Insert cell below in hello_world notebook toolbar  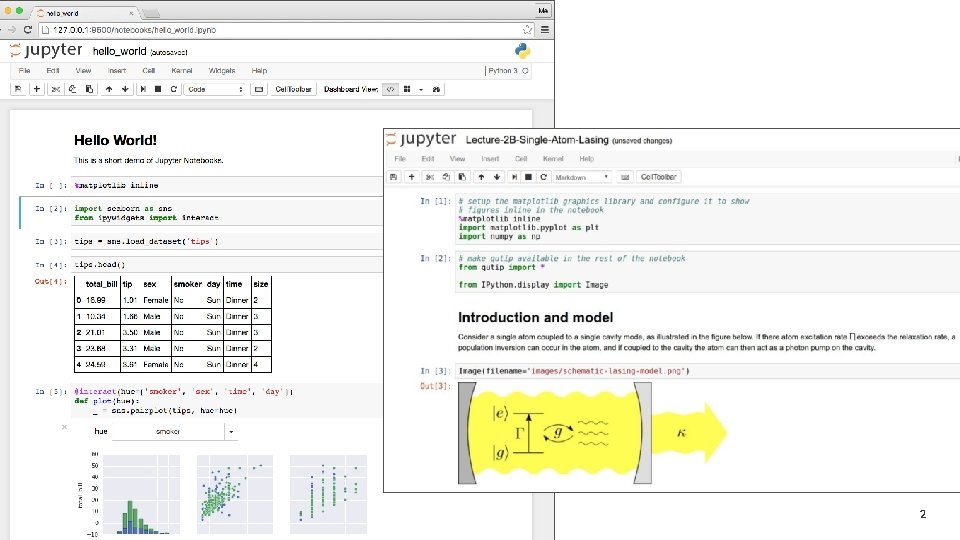click(x=37, y=89)
